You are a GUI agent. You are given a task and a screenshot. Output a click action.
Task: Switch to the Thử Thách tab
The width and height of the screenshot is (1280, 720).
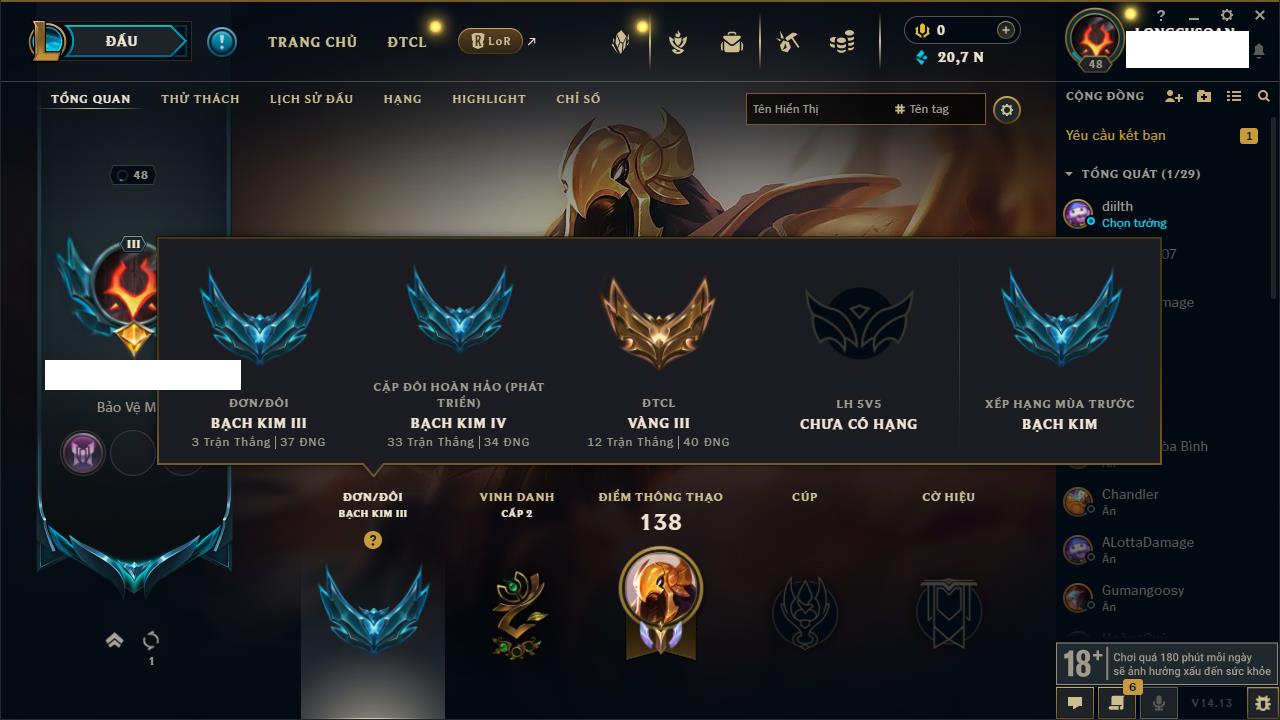(x=200, y=99)
